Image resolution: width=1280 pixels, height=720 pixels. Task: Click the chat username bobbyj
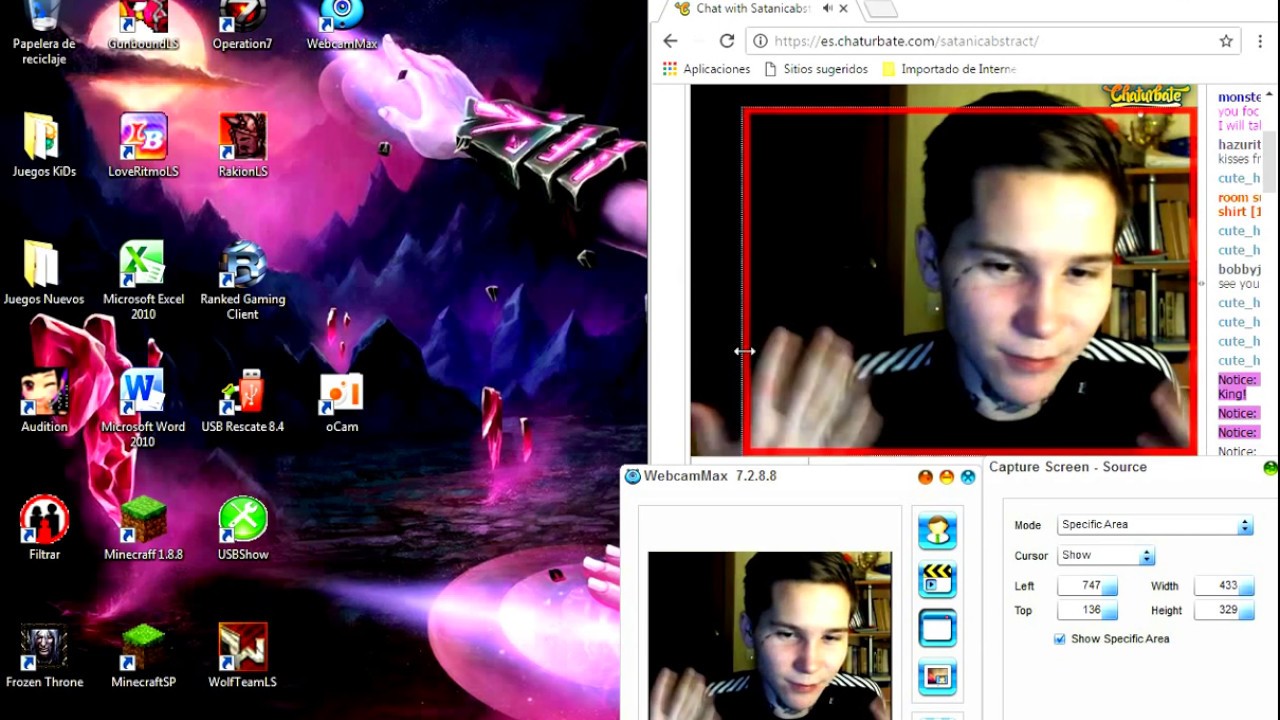1239,270
